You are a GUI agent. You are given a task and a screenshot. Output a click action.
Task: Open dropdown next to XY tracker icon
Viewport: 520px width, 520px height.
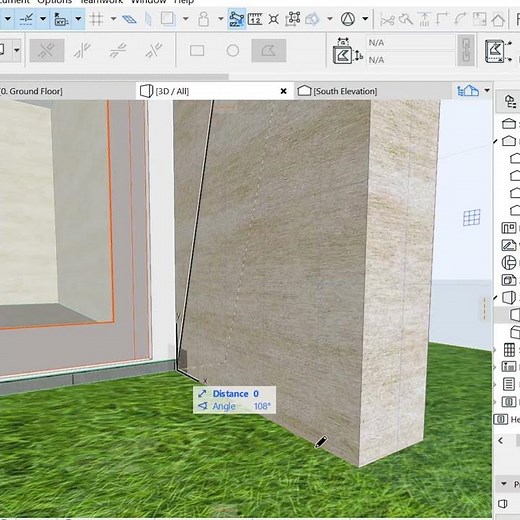click(x=78, y=19)
